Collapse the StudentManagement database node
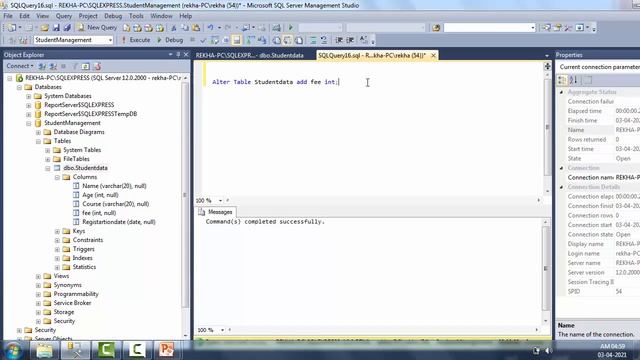The height and width of the screenshot is (360, 640). [x=29, y=123]
